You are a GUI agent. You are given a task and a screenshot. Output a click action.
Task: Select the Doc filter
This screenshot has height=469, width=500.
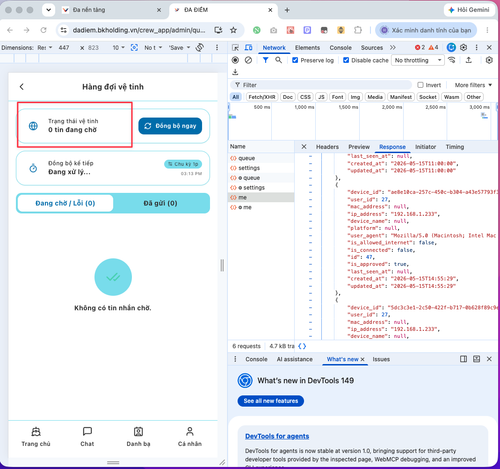[288, 97]
